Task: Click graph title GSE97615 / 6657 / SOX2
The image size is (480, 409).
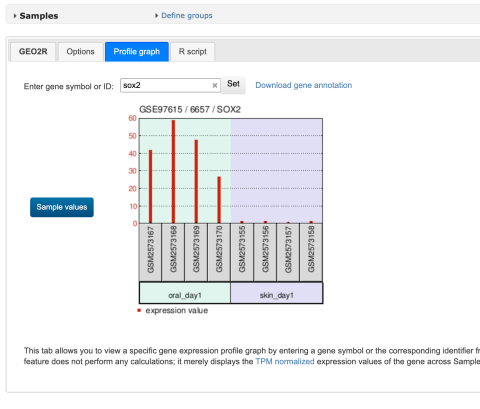Action: (x=190, y=109)
